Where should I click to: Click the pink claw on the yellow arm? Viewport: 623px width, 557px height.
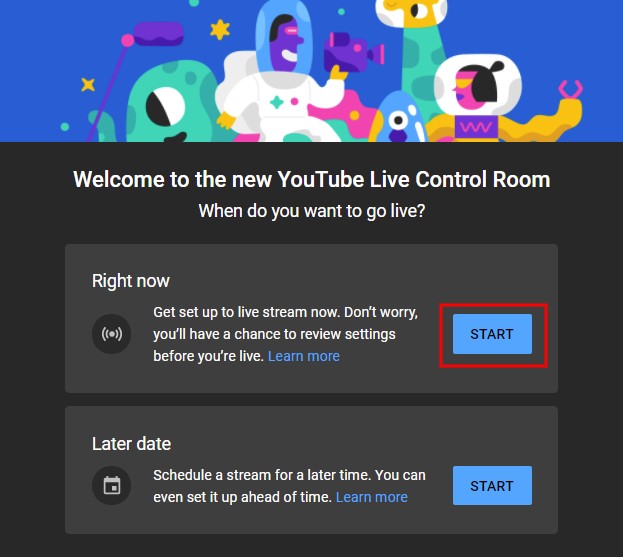point(571,90)
